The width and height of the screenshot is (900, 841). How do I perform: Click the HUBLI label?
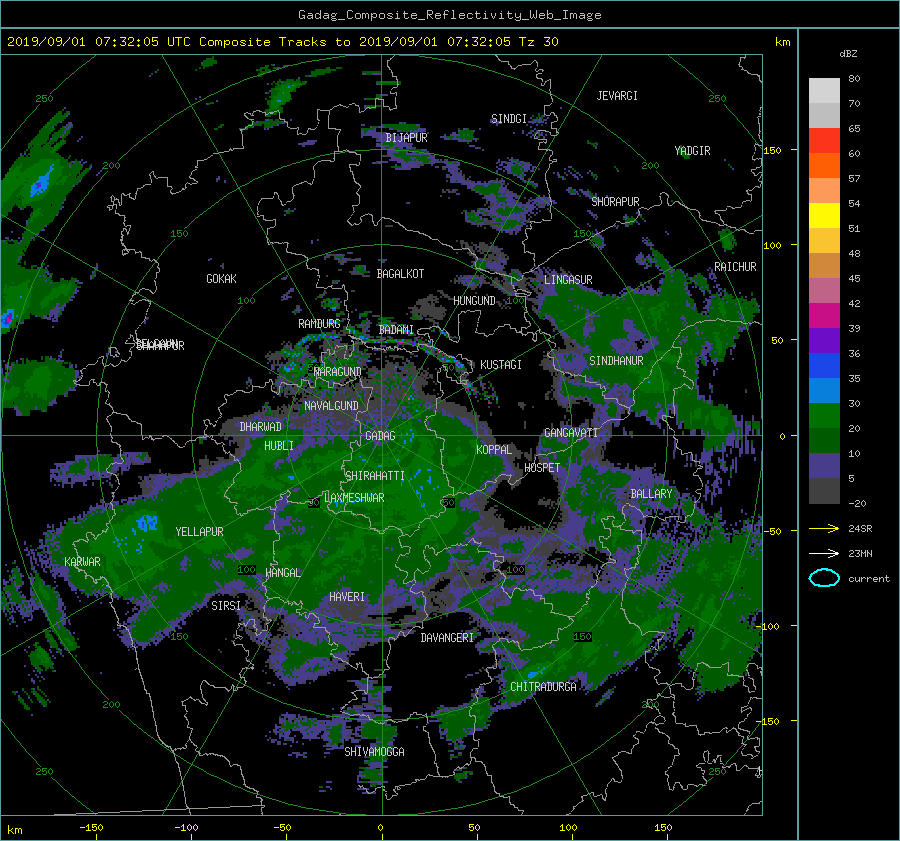(279, 446)
